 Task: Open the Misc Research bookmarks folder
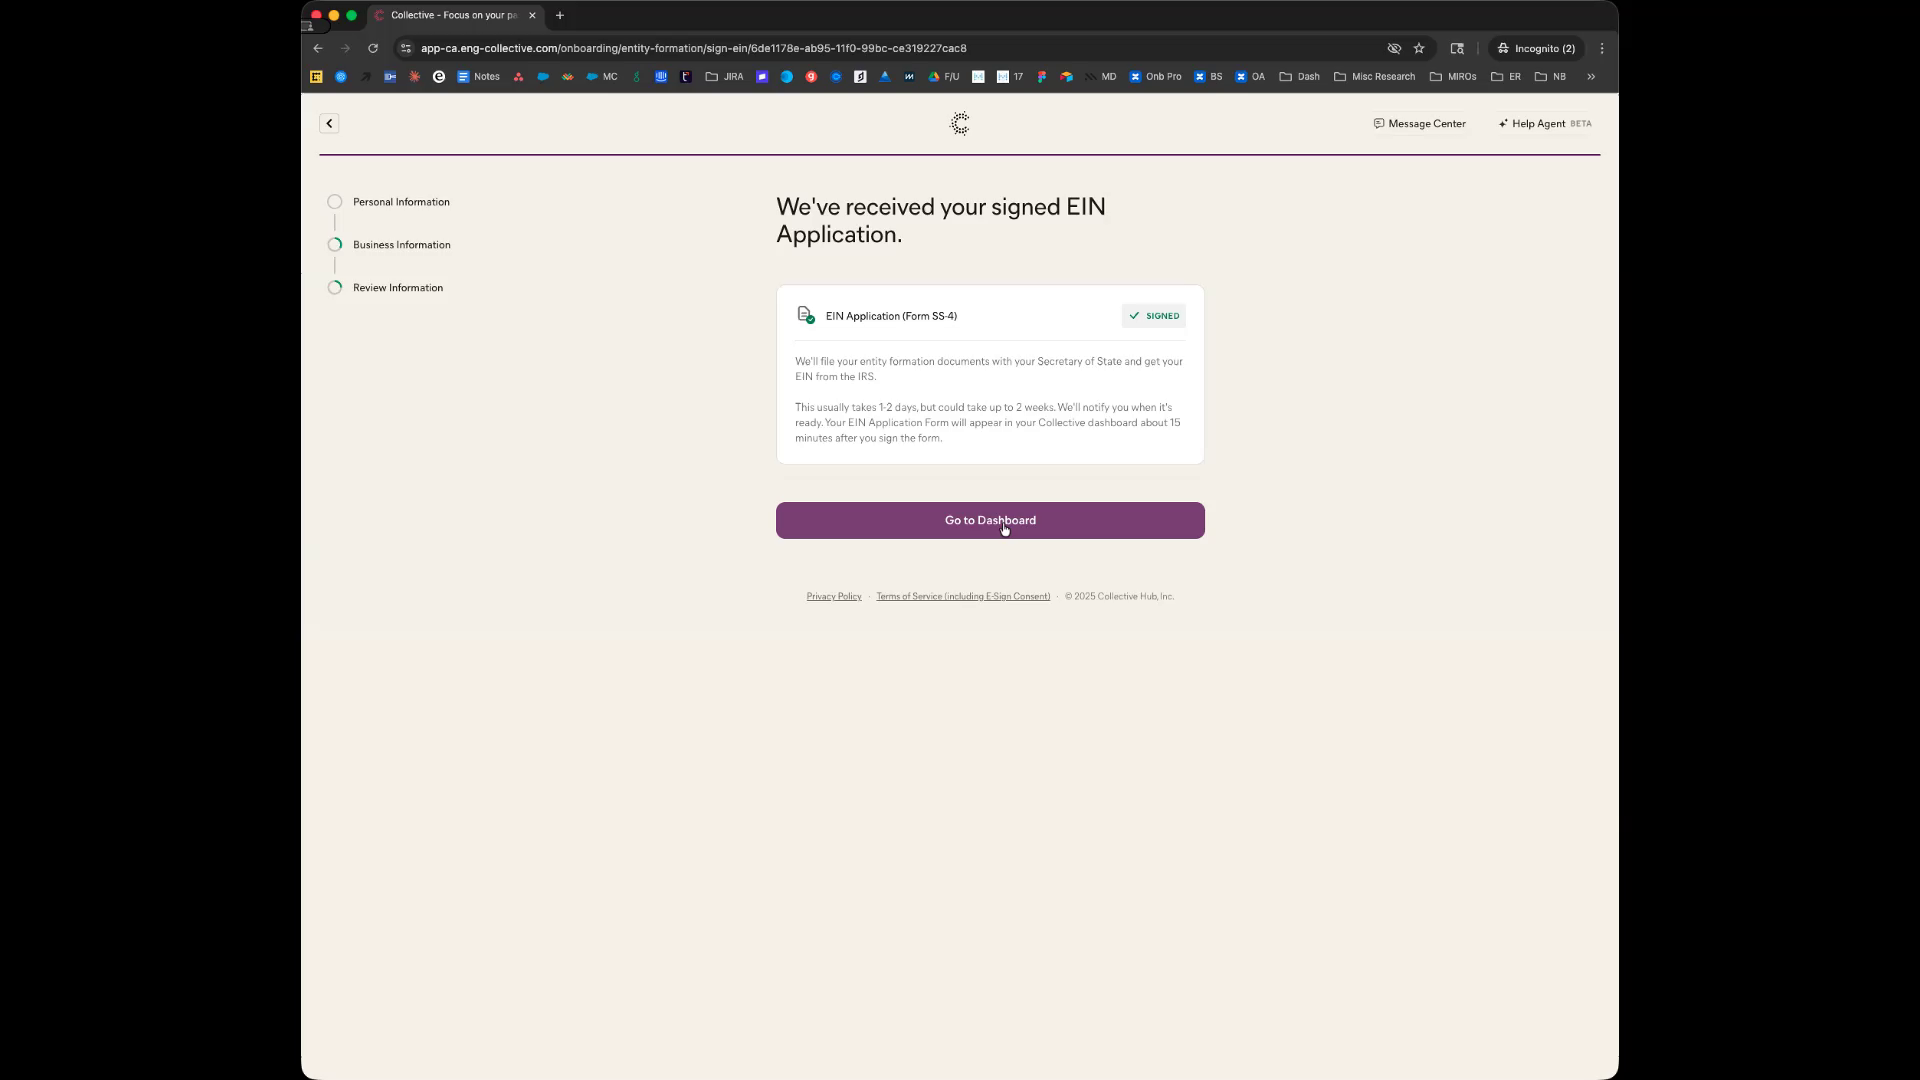1374,76
